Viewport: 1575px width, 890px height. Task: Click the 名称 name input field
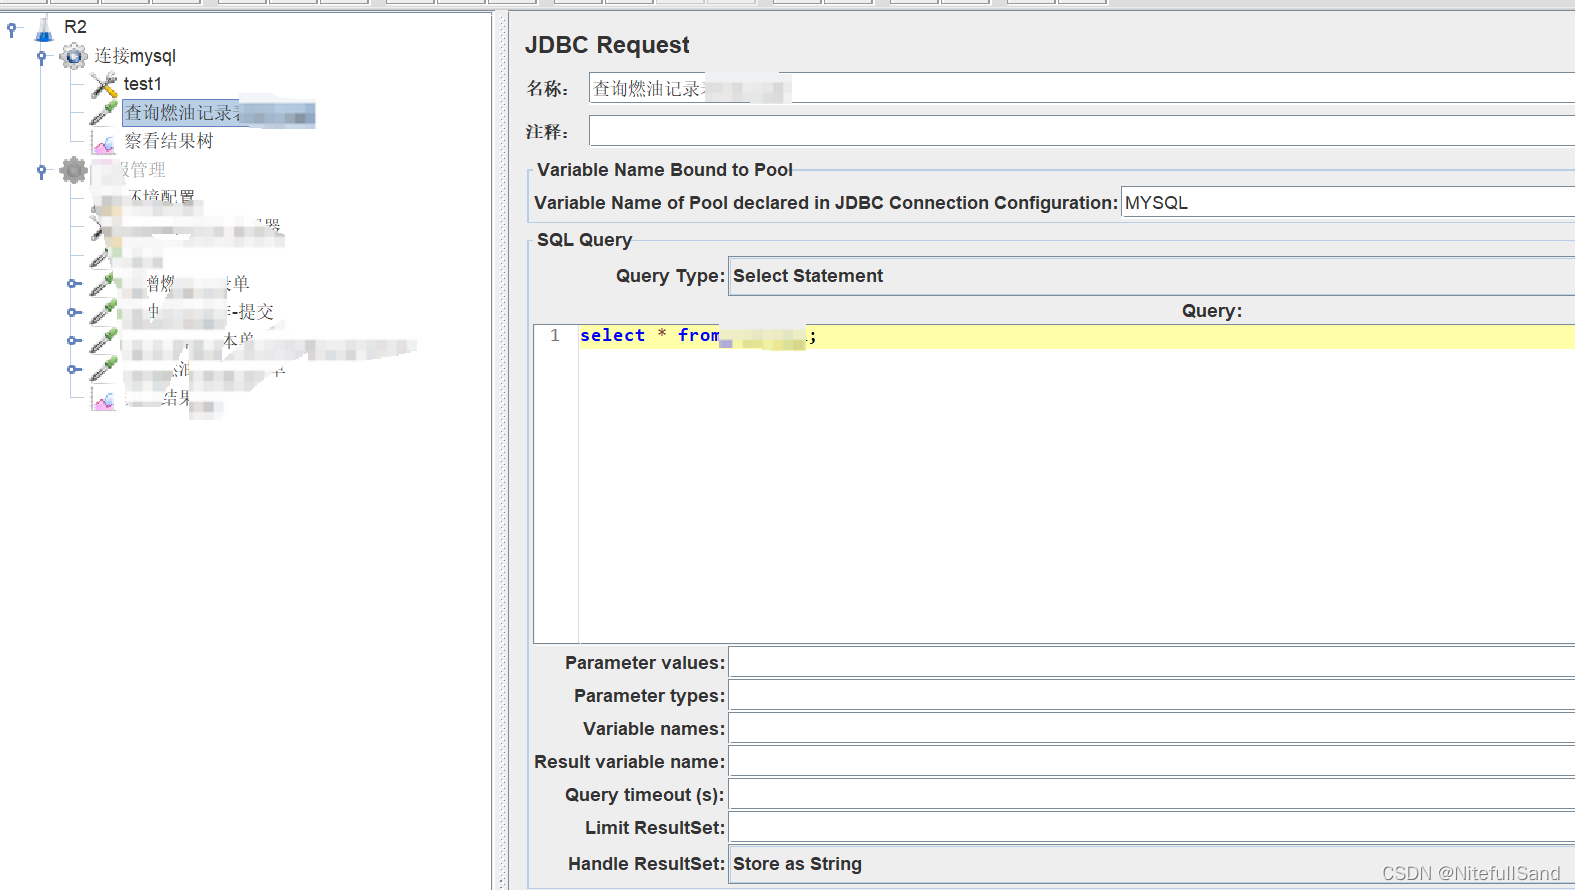pyautogui.click(x=1082, y=88)
